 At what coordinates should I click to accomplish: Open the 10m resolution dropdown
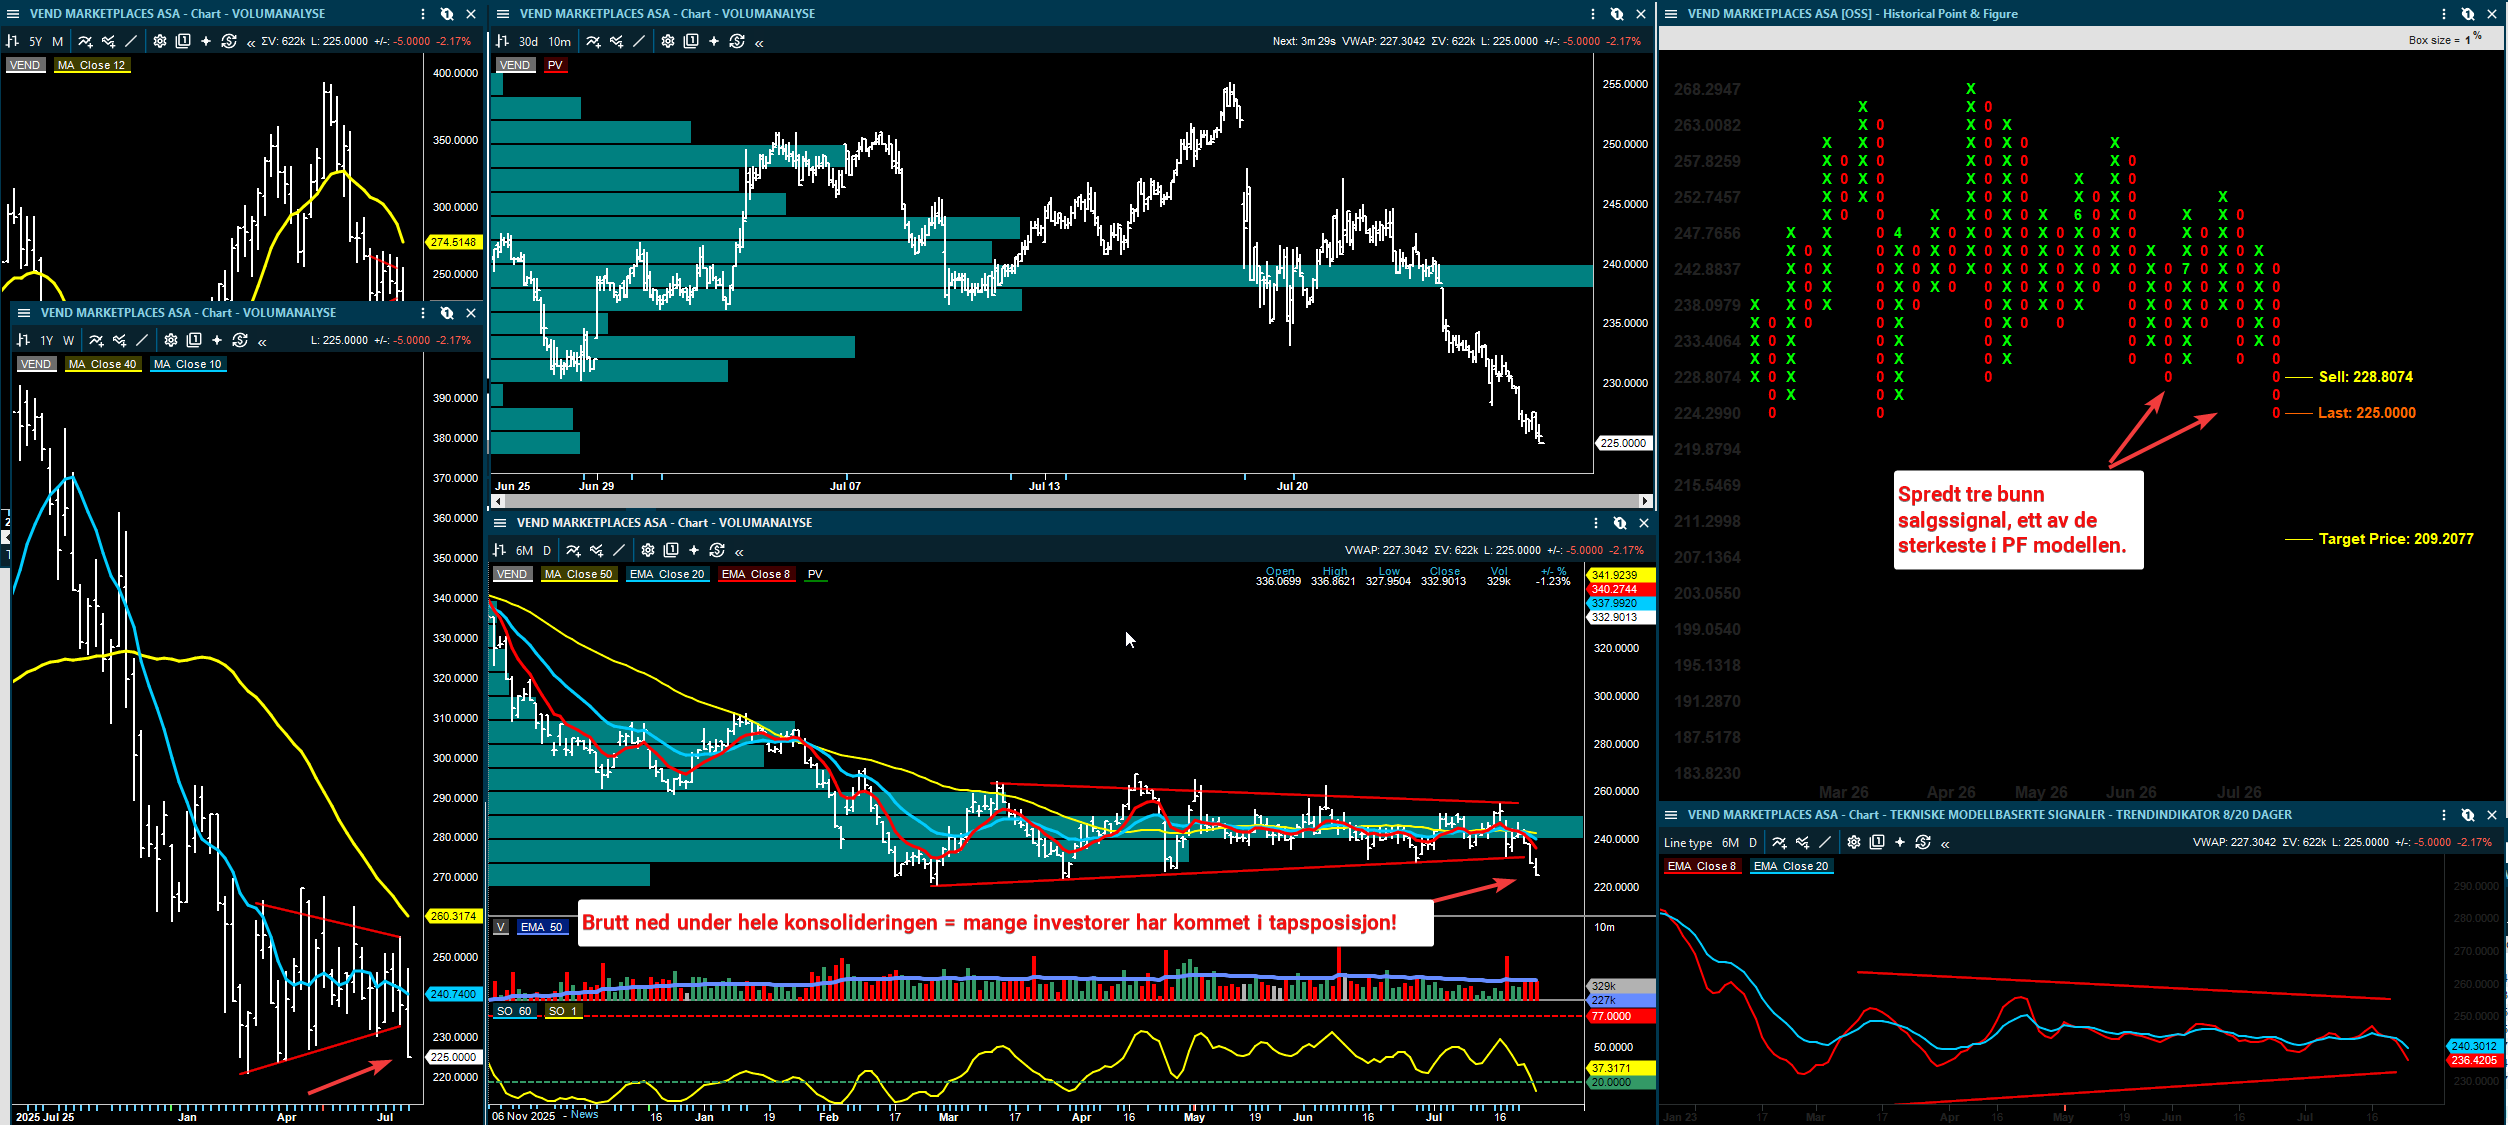[560, 41]
